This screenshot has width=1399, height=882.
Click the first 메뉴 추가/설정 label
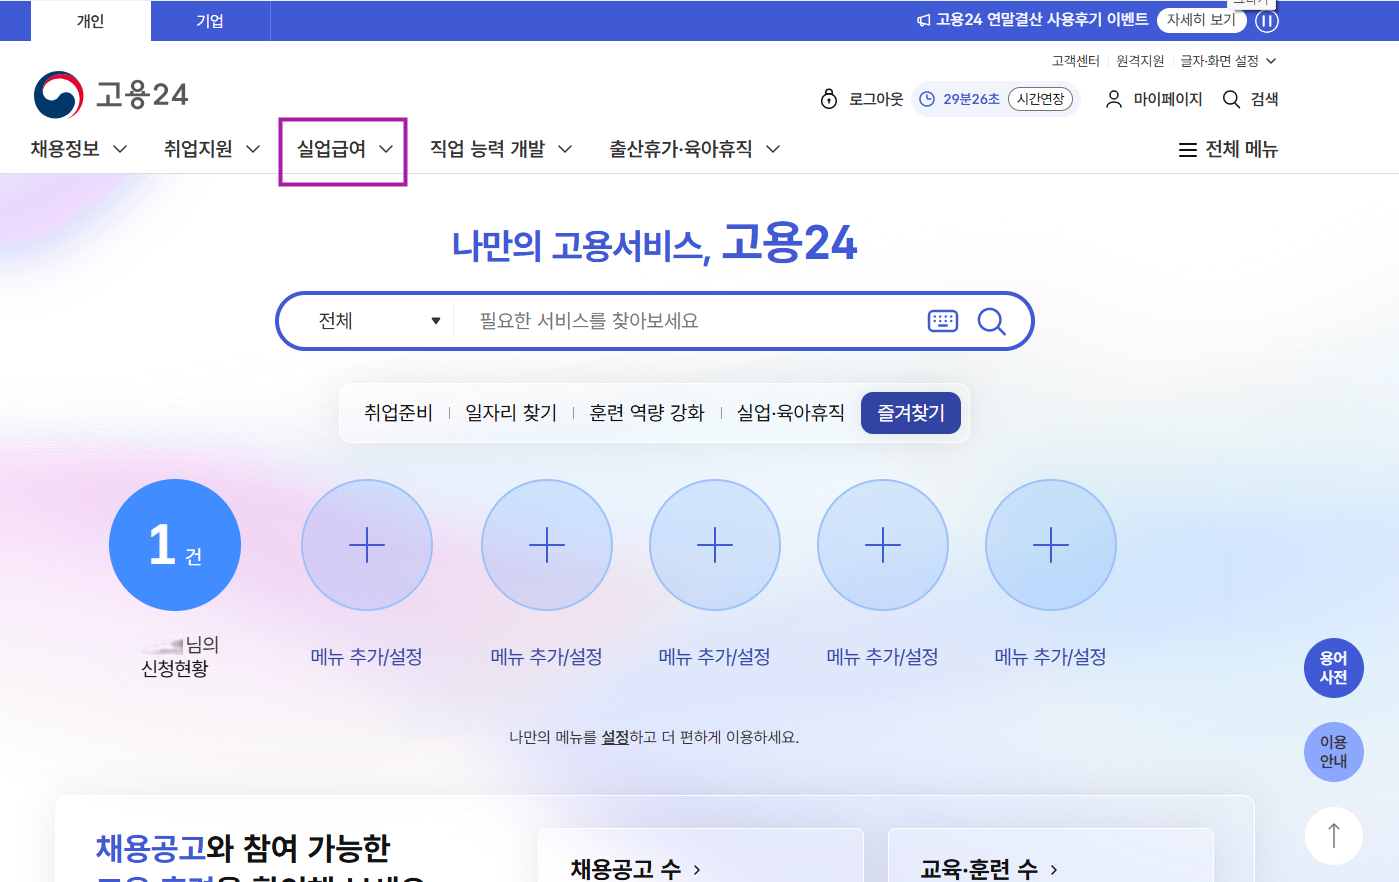pos(367,657)
